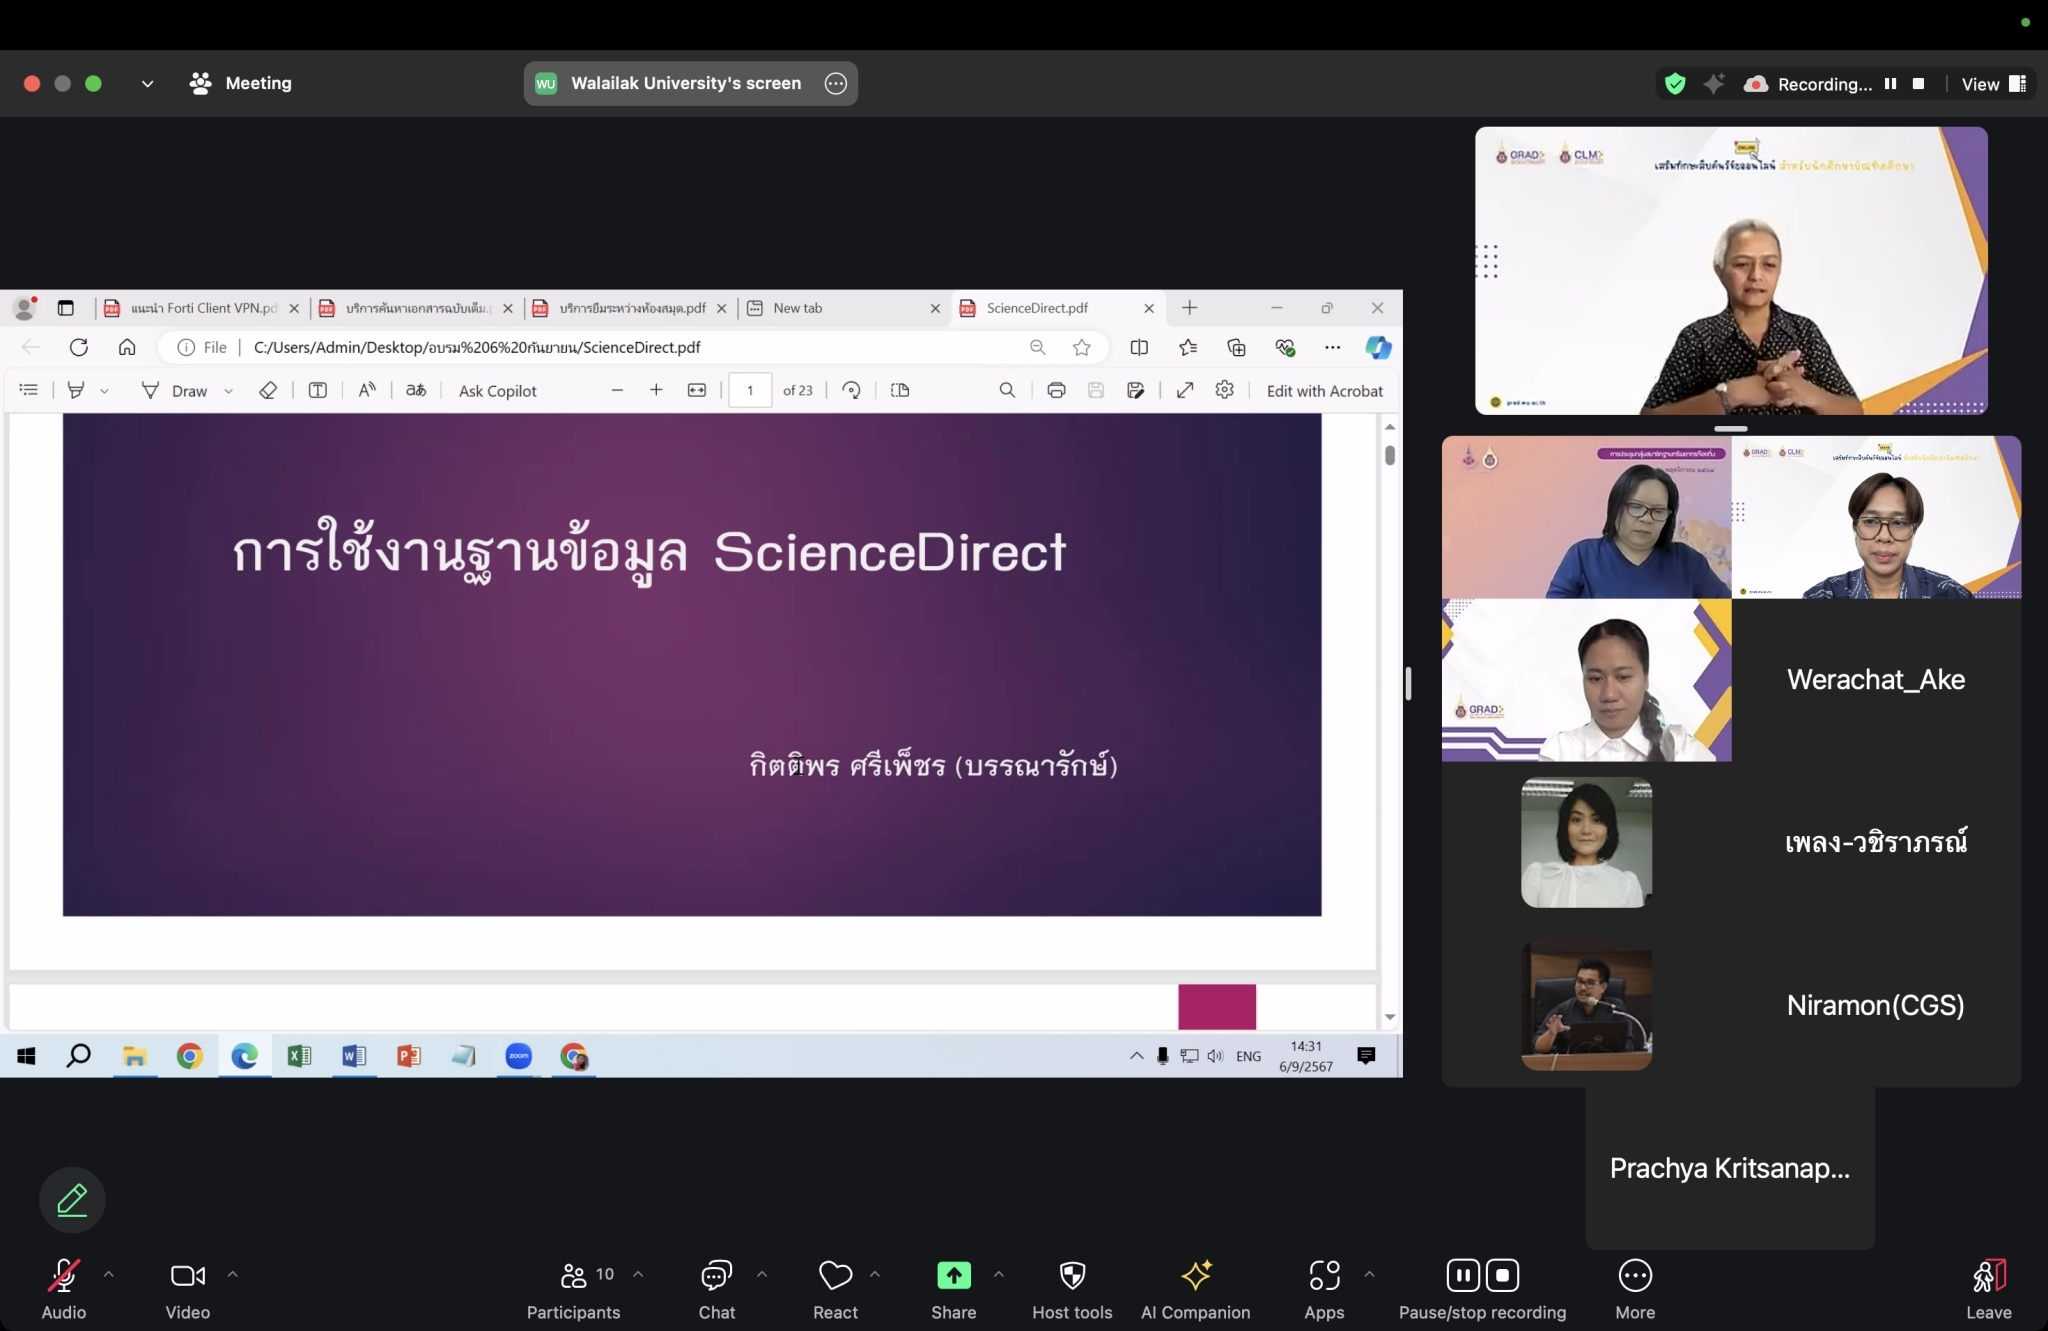Open Host tools shield
Image resolution: width=2048 pixels, height=1331 pixels.
point(1072,1275)
